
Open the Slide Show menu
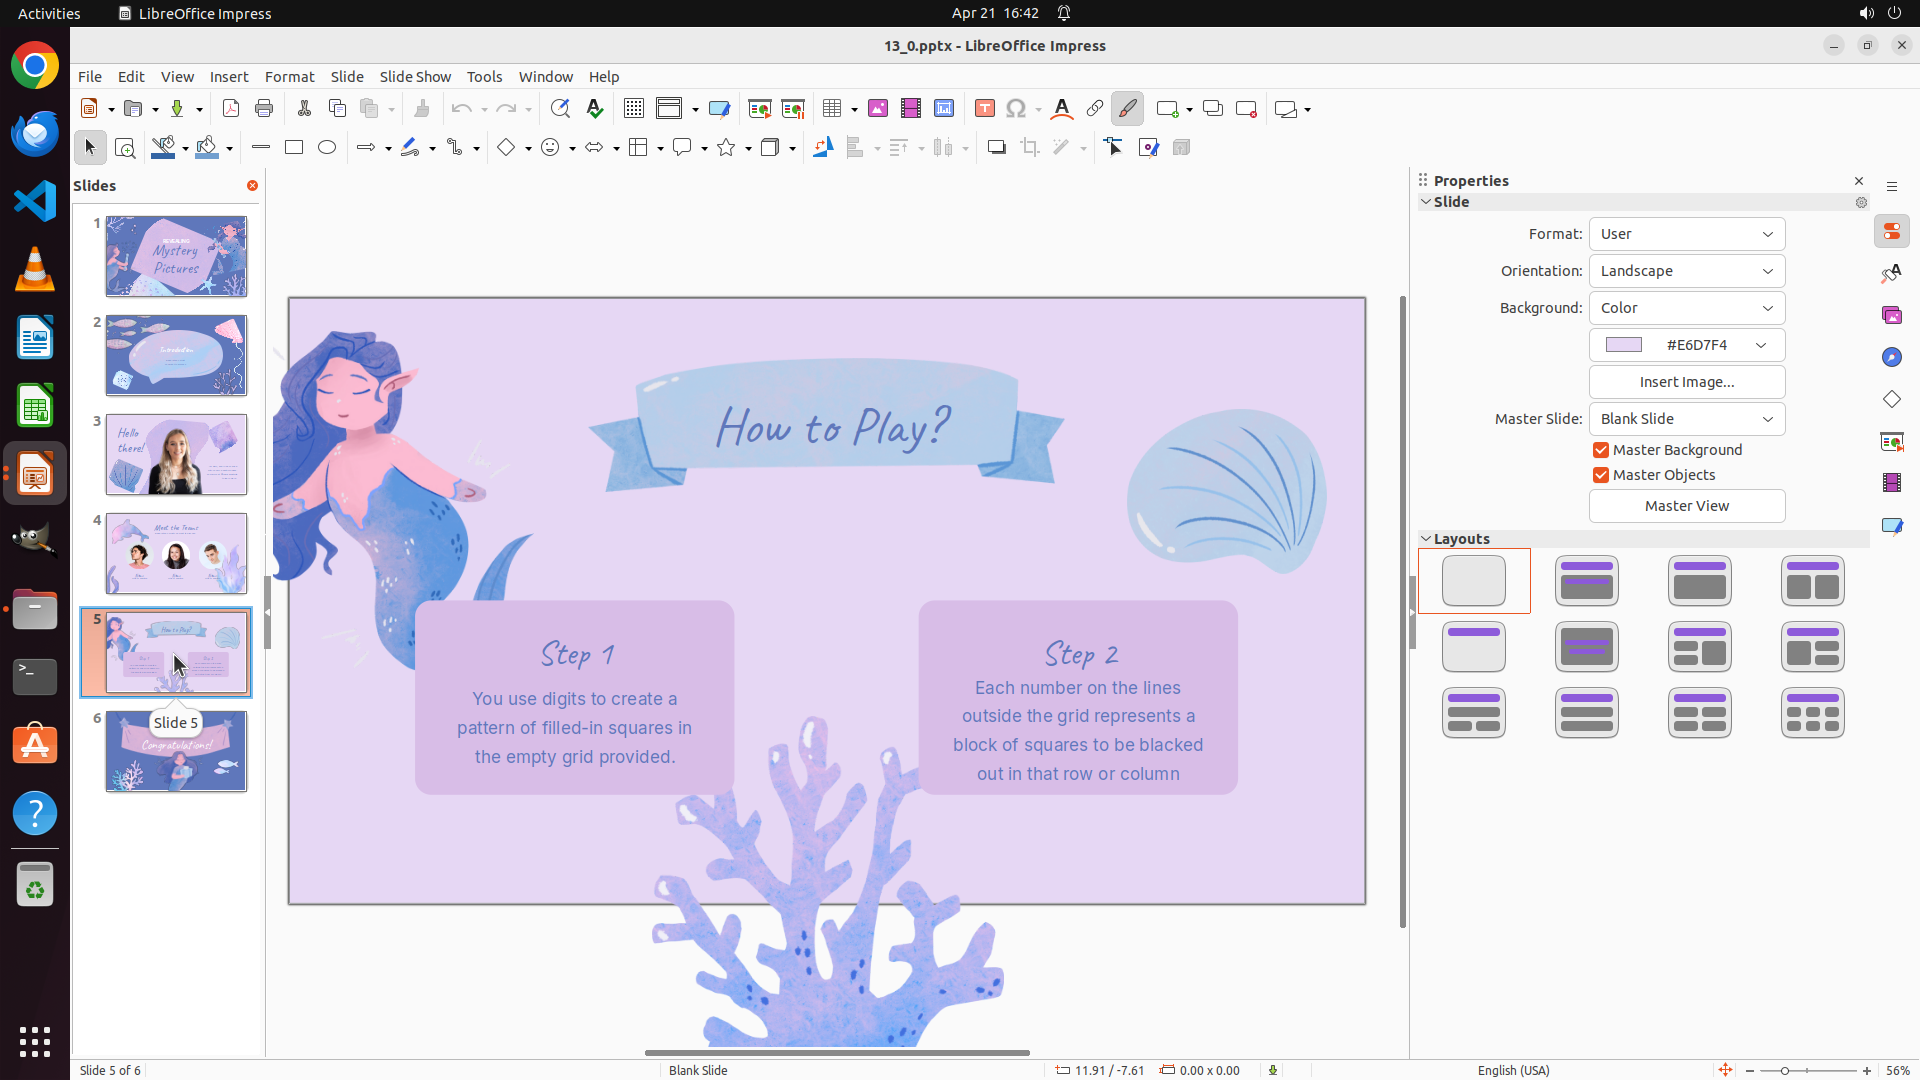coord(415,77)
